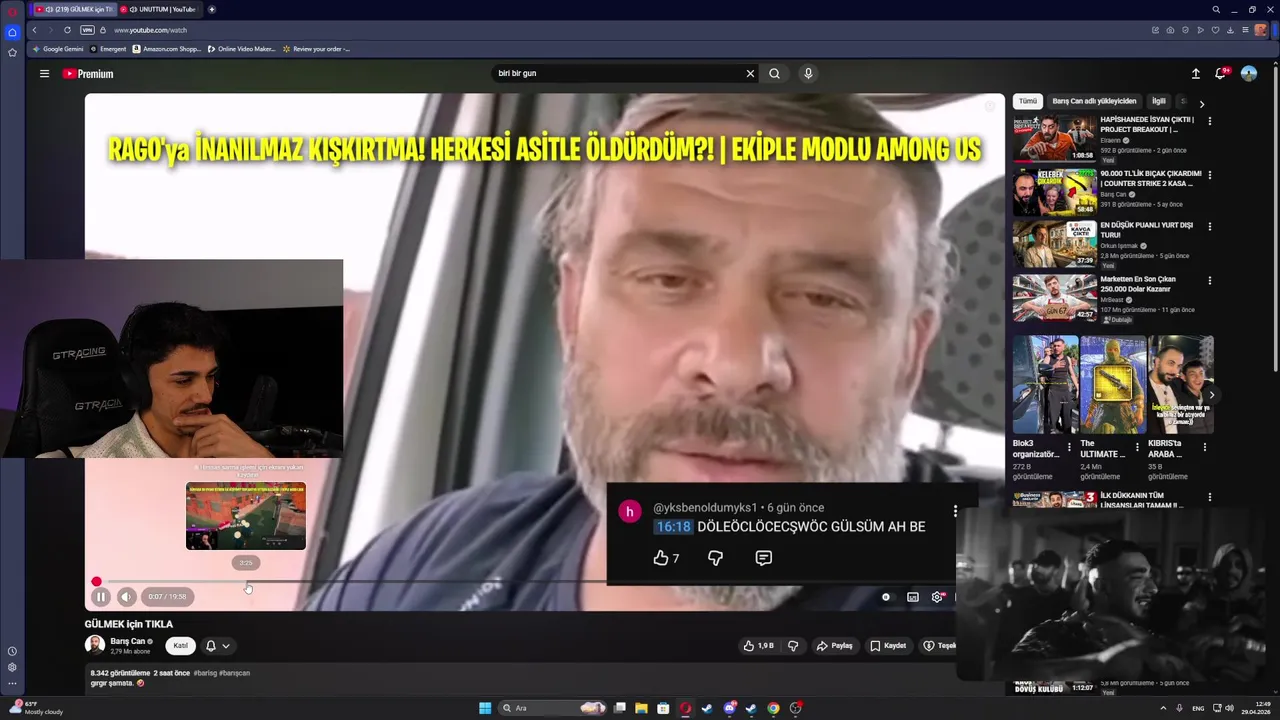Viewport: 1280px width, 720px height.
Task: Open @yksbenoldumyks1 commenter profile
Action: (x=705, y=508)
